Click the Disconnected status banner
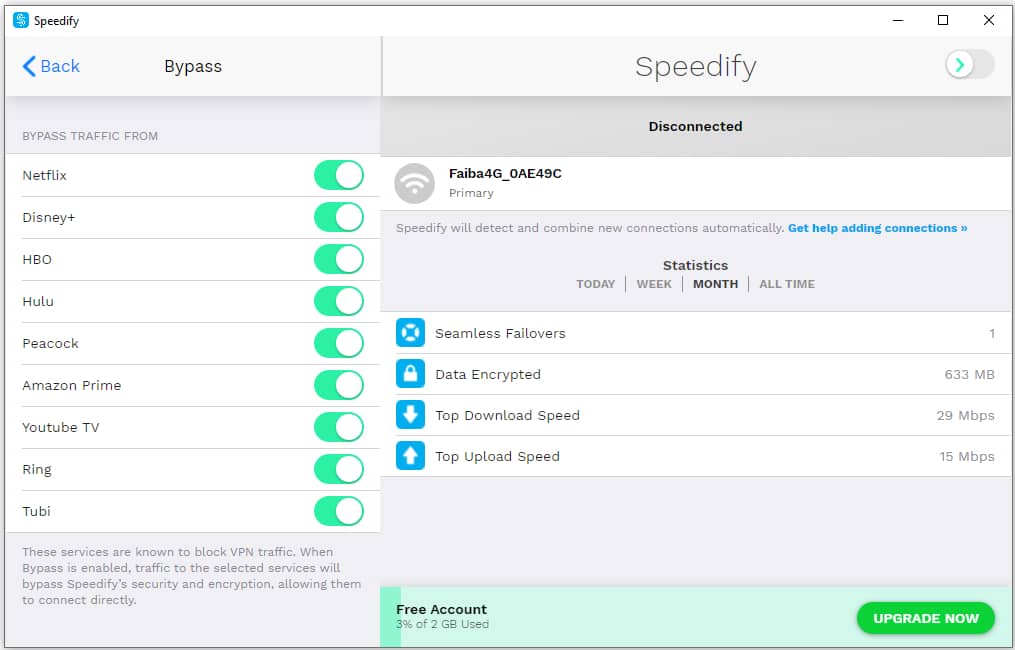Screen dimensions: 1015x650 pos(695,126)
